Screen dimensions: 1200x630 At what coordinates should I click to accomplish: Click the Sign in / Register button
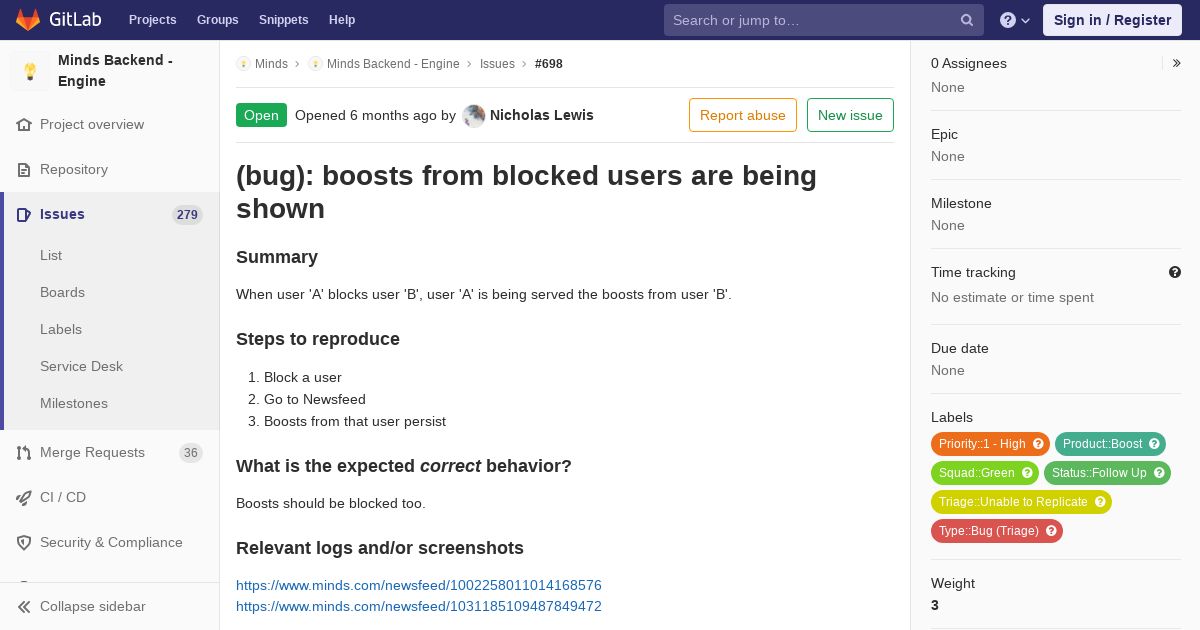(x=1112, y=20)
